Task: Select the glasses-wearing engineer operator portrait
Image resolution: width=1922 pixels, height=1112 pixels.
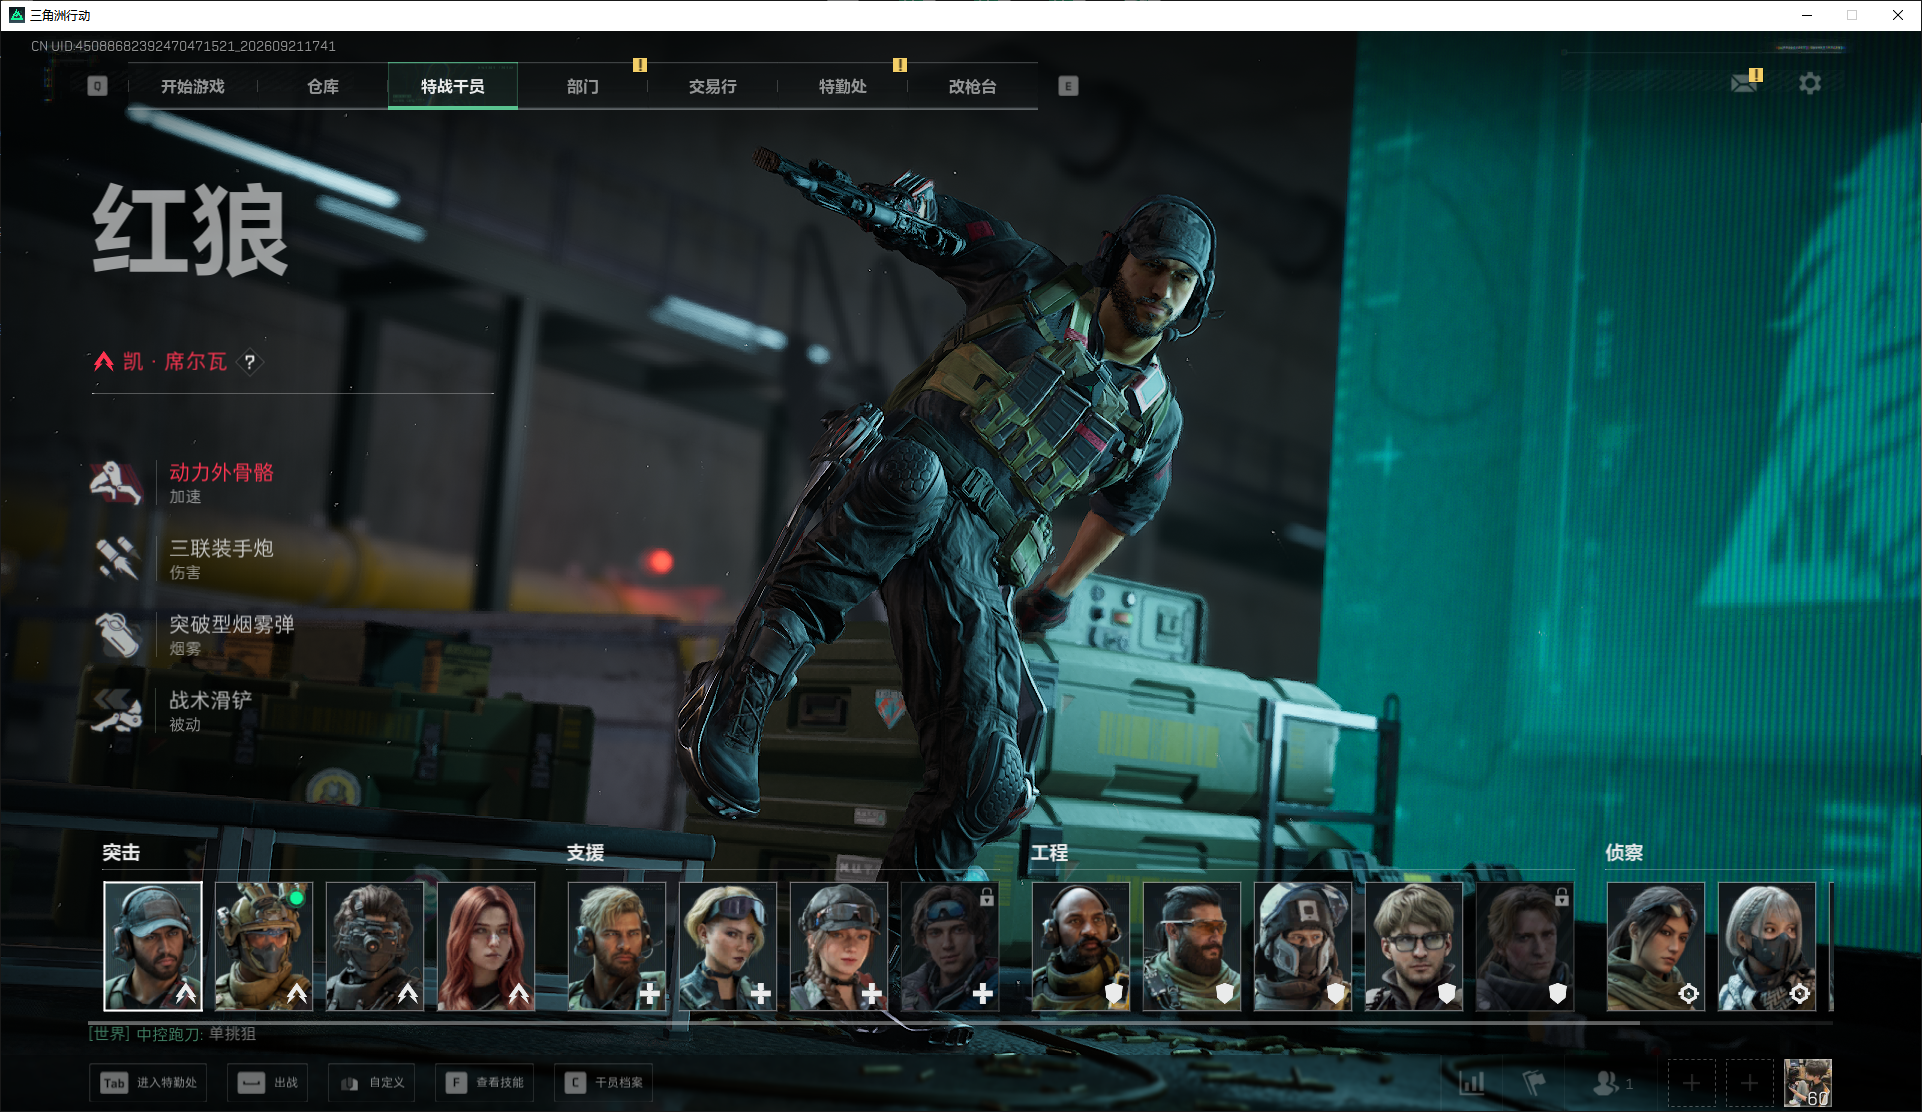Action: [1414, 946]
